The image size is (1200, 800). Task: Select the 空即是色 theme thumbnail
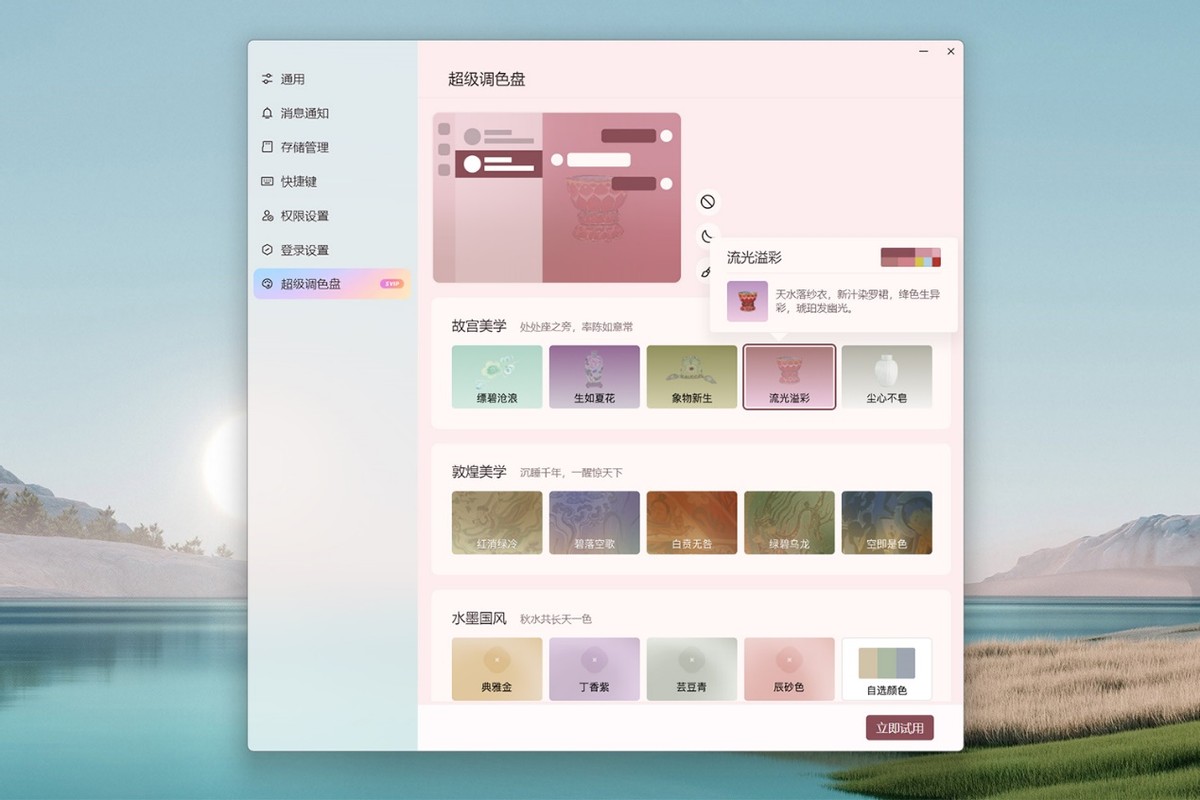pos(886,521)
